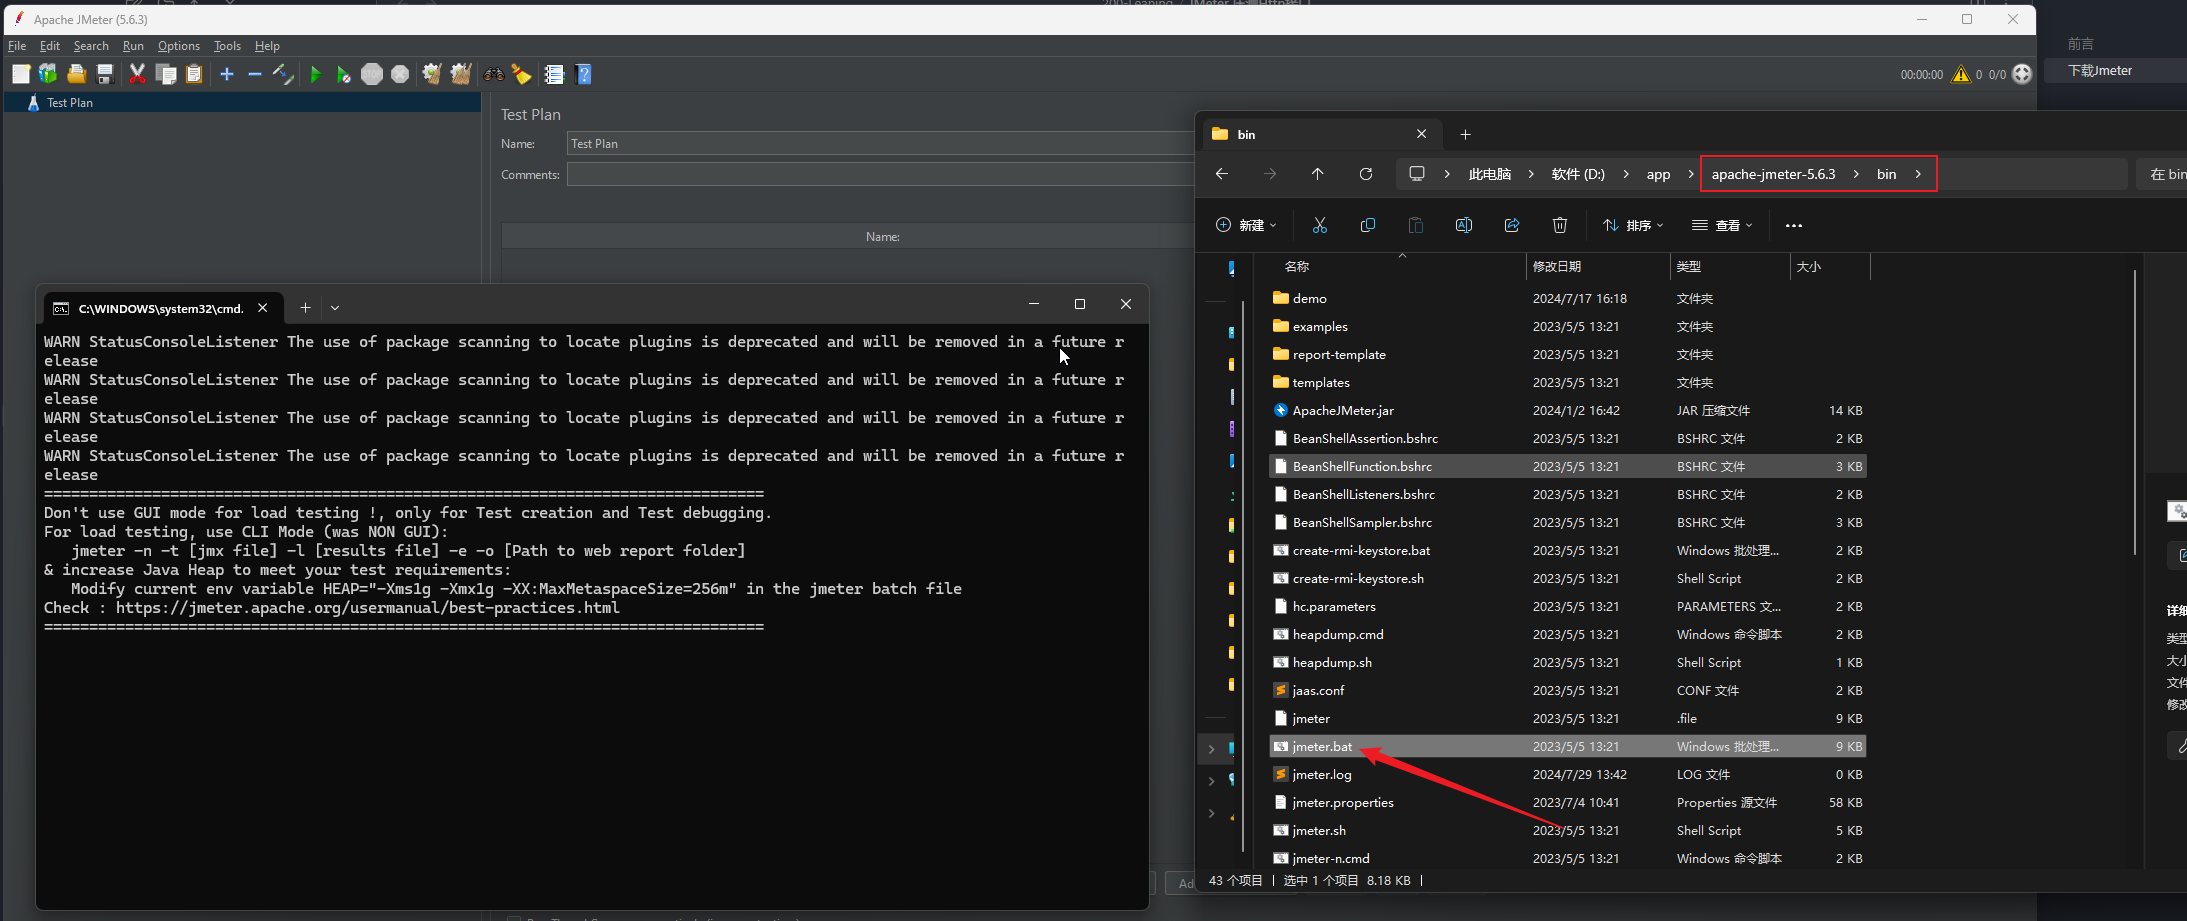Open 排序 sort dropdown in Explorer
Image resolution: width=2187 pixels, height=921 pixels.
pos(1633,225)
